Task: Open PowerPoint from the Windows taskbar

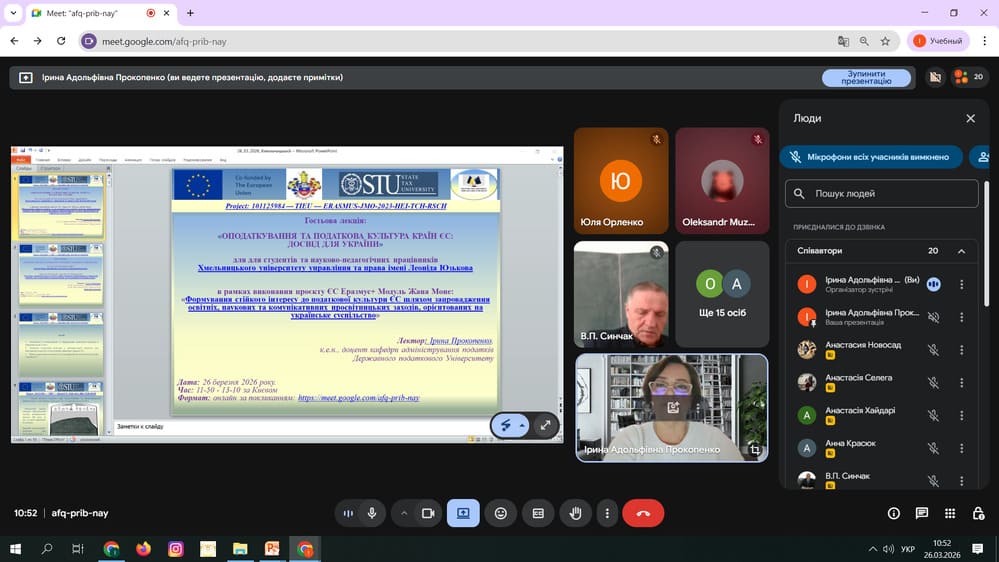Action: pos(272,549)
